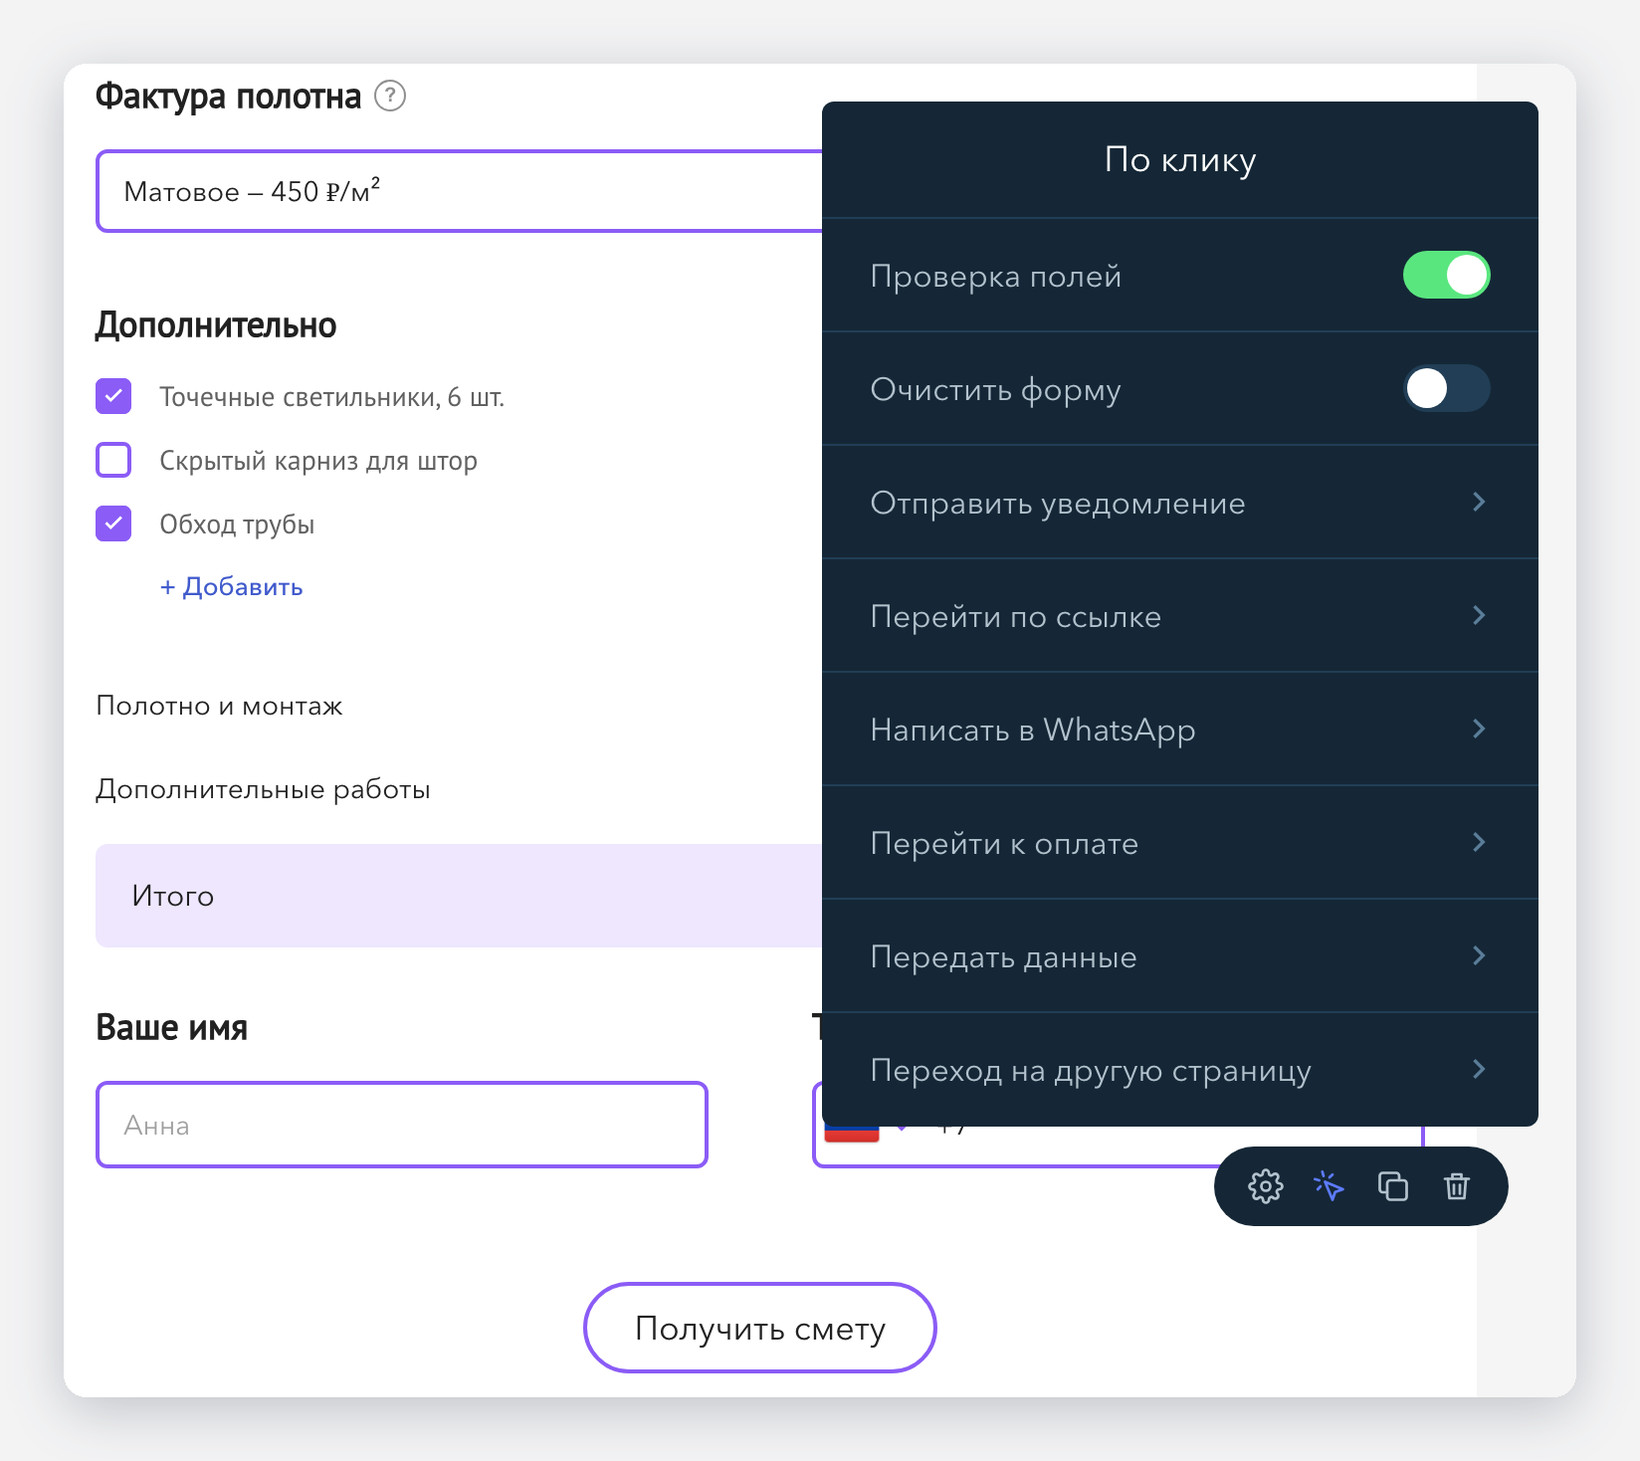1640x1461 pixels.
Task: Click the + Добавить link
Action: (231, 587)
